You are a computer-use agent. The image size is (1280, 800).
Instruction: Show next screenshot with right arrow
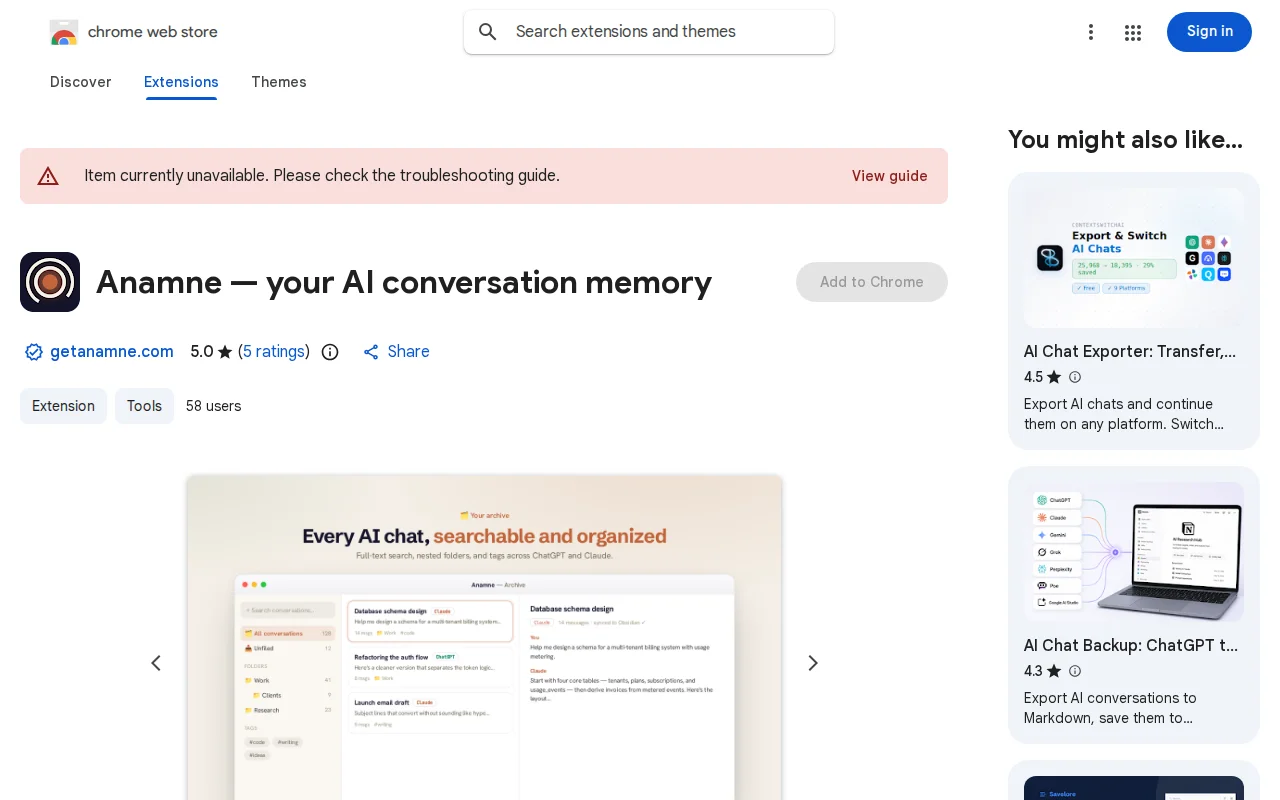[x=813, y=663]
